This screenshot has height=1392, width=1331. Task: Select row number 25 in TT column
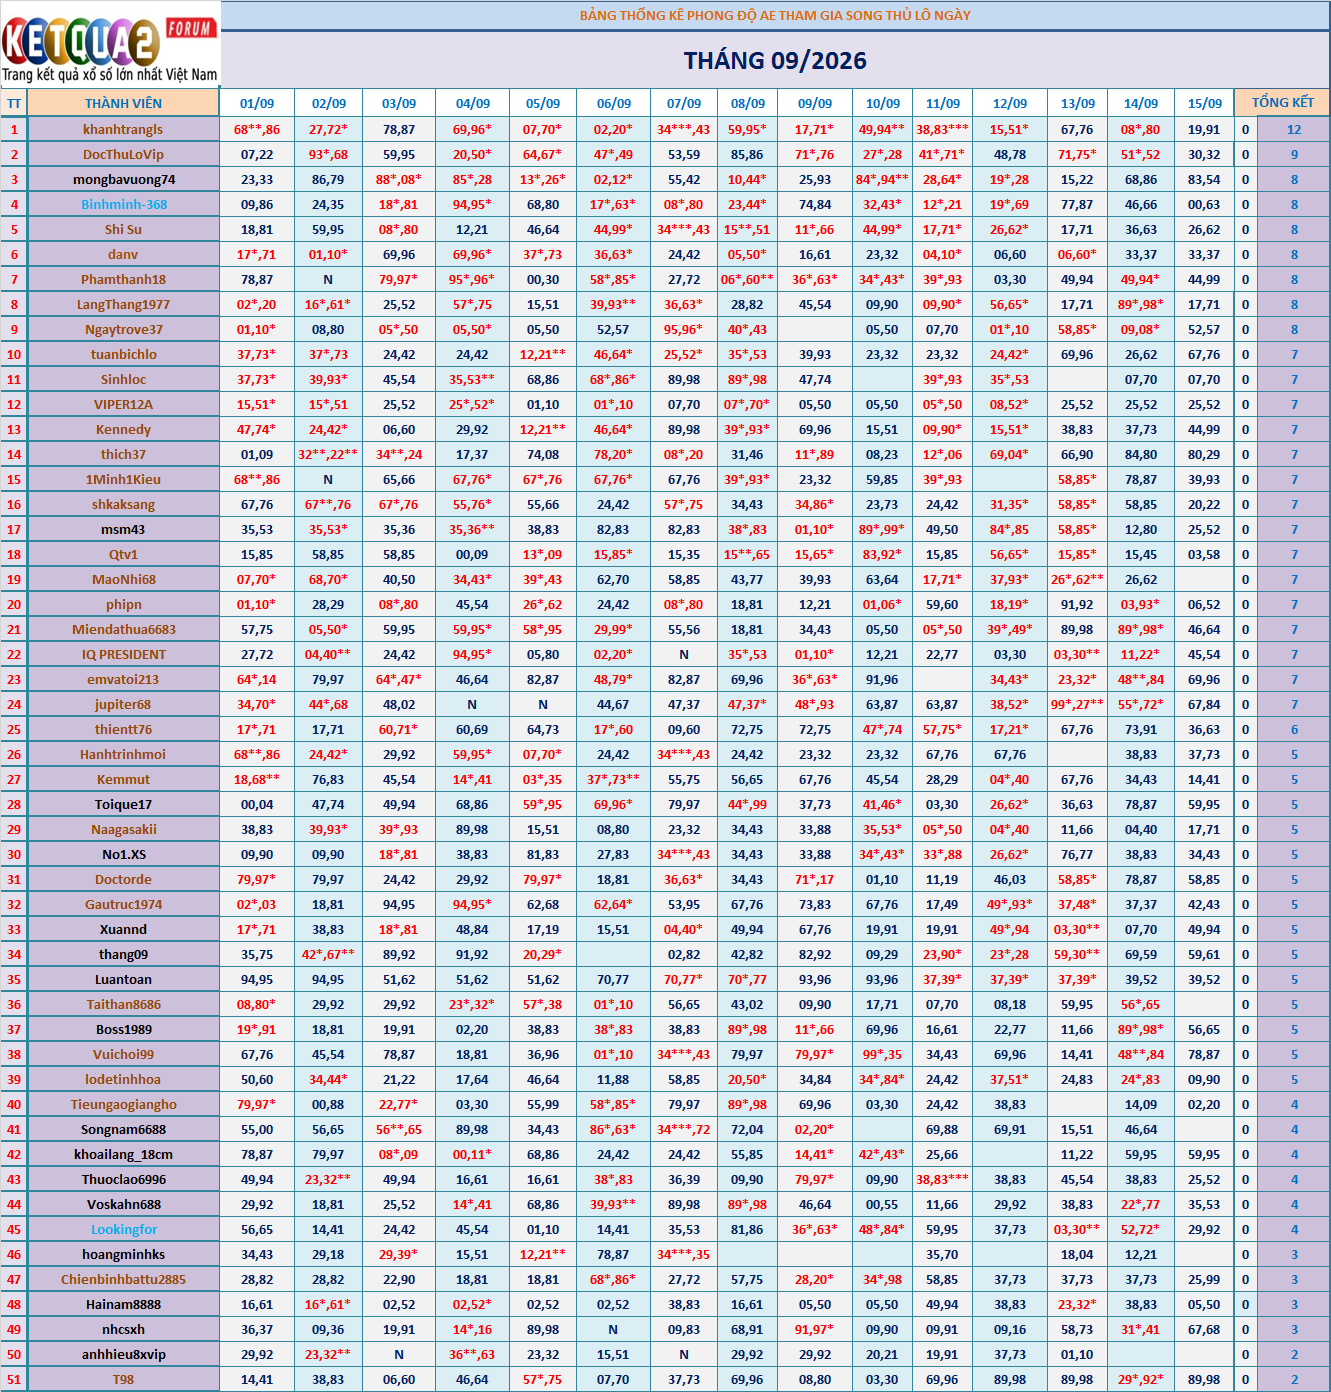click(x=14, y=729)
